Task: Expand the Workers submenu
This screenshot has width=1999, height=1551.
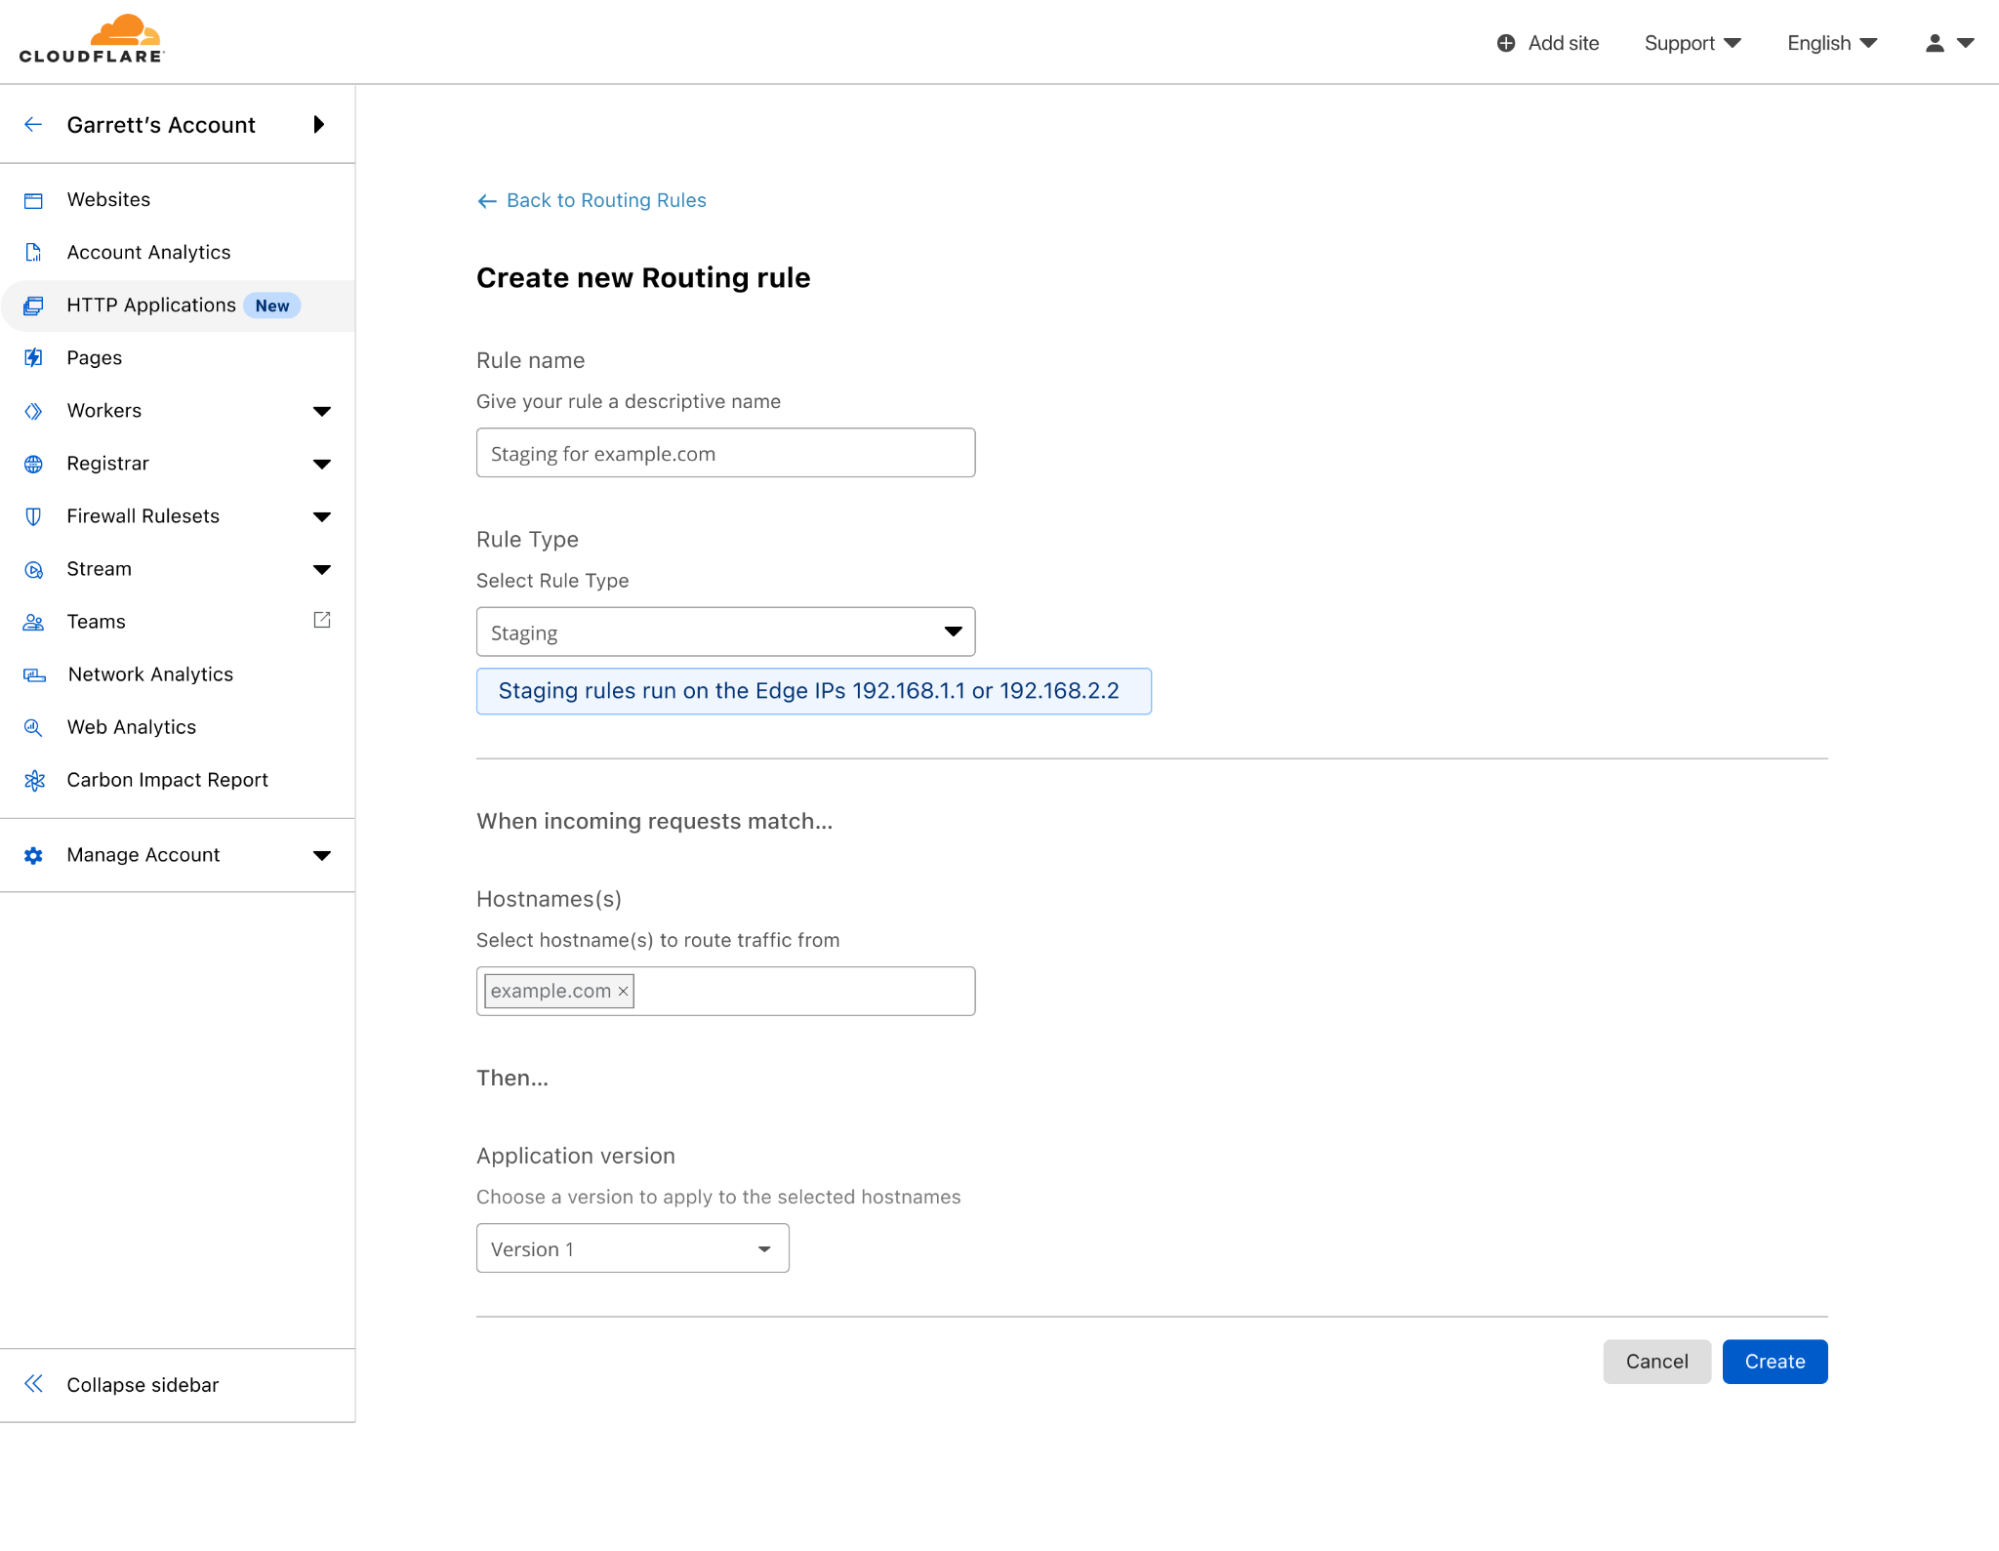Action: coord(322,411)
